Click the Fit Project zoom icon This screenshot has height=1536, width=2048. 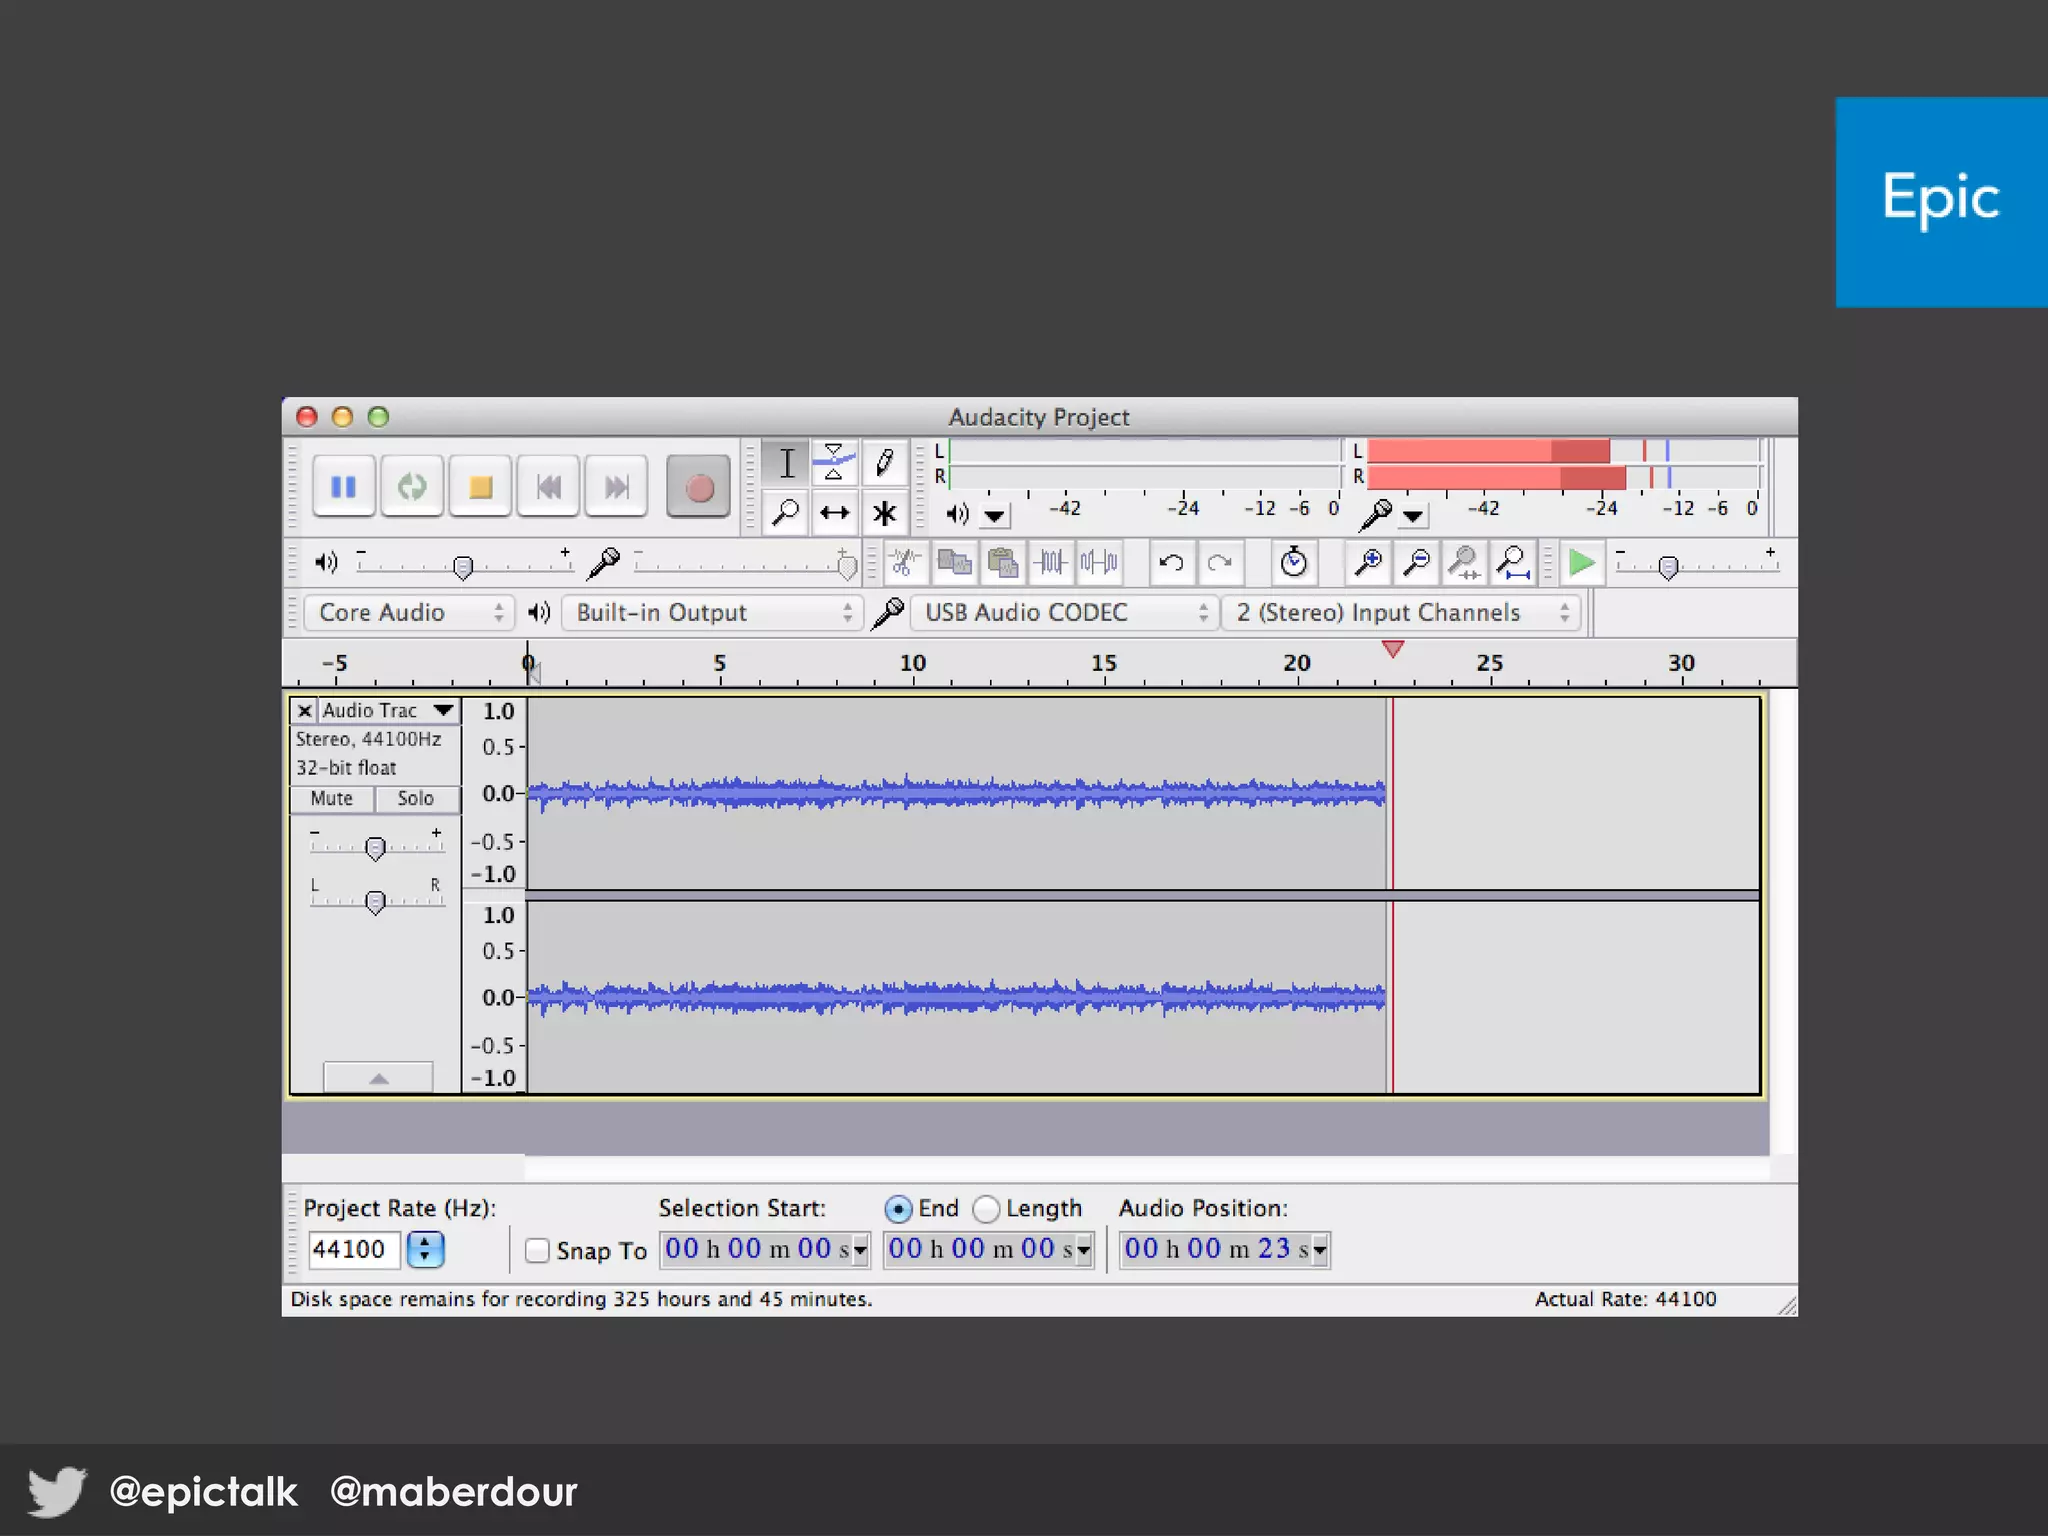click(1513, 563)
